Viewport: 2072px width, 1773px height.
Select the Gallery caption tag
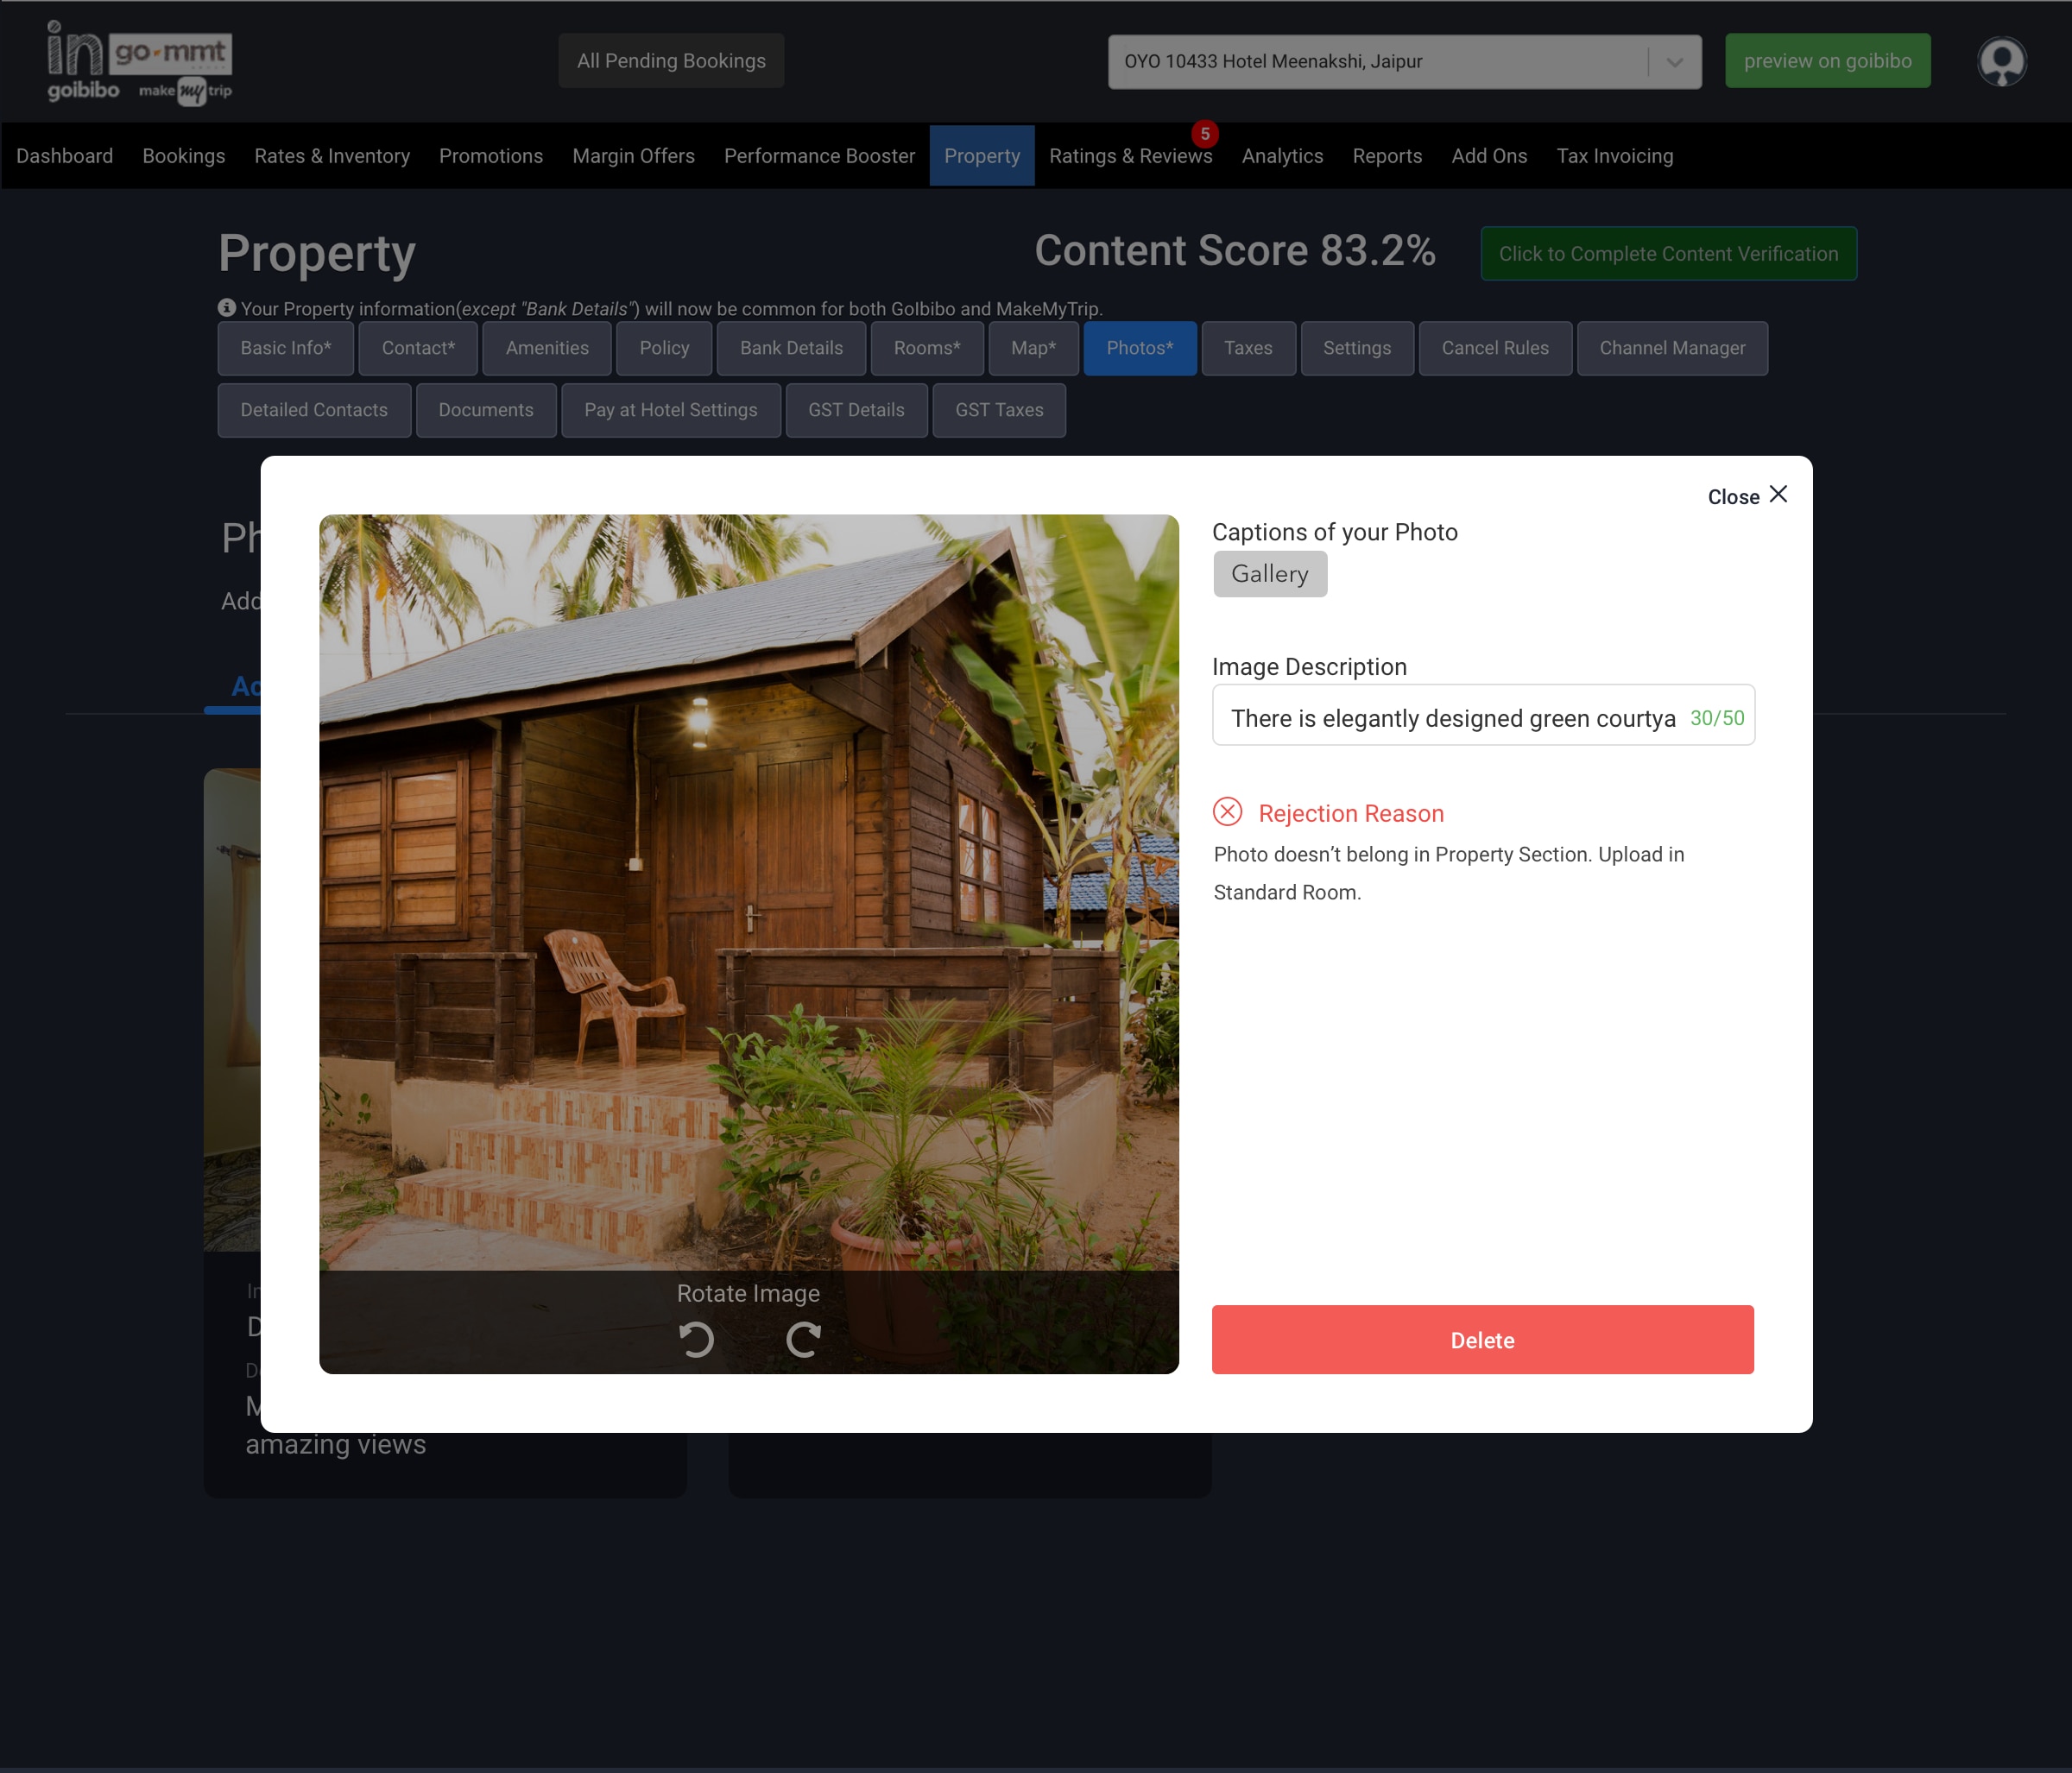pos(1269,574)
